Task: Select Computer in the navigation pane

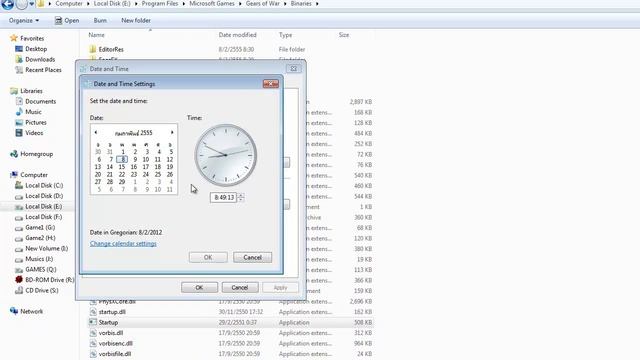Action: (34, 175)
